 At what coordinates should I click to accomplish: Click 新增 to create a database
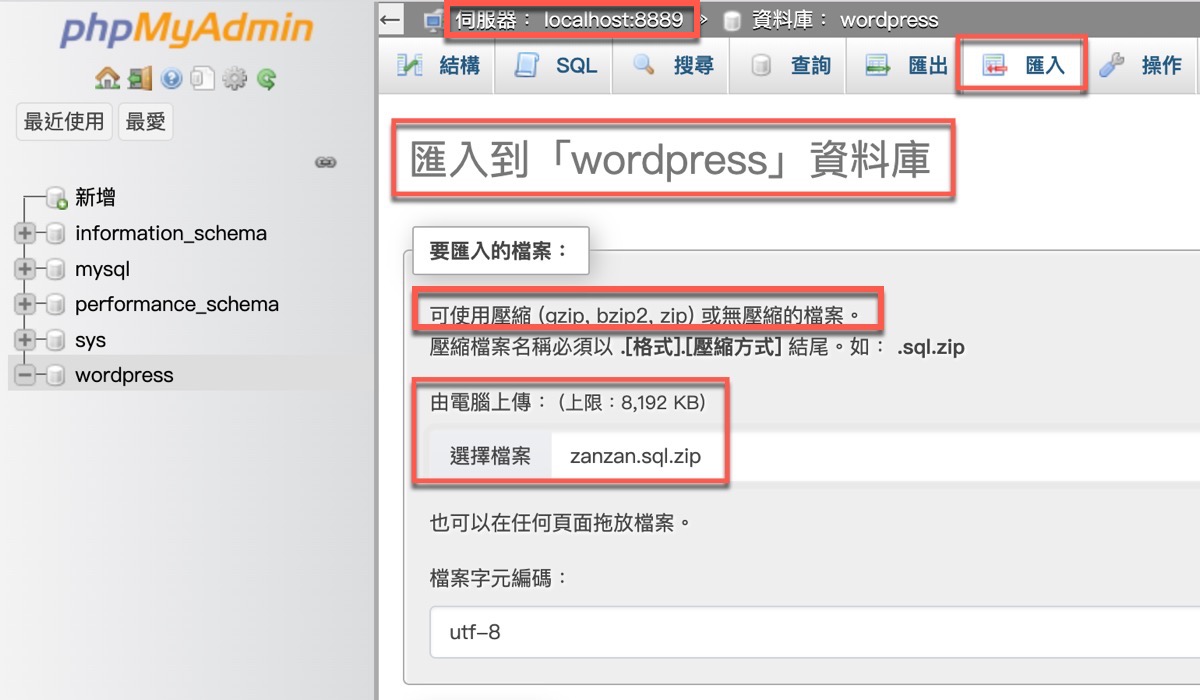[95, 198]
